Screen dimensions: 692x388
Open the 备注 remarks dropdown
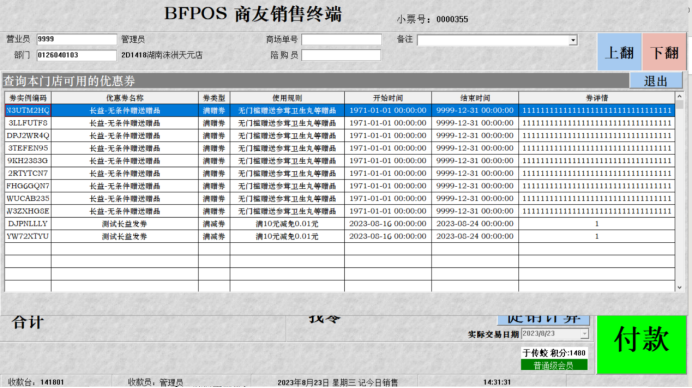click(x=573, y=40)
